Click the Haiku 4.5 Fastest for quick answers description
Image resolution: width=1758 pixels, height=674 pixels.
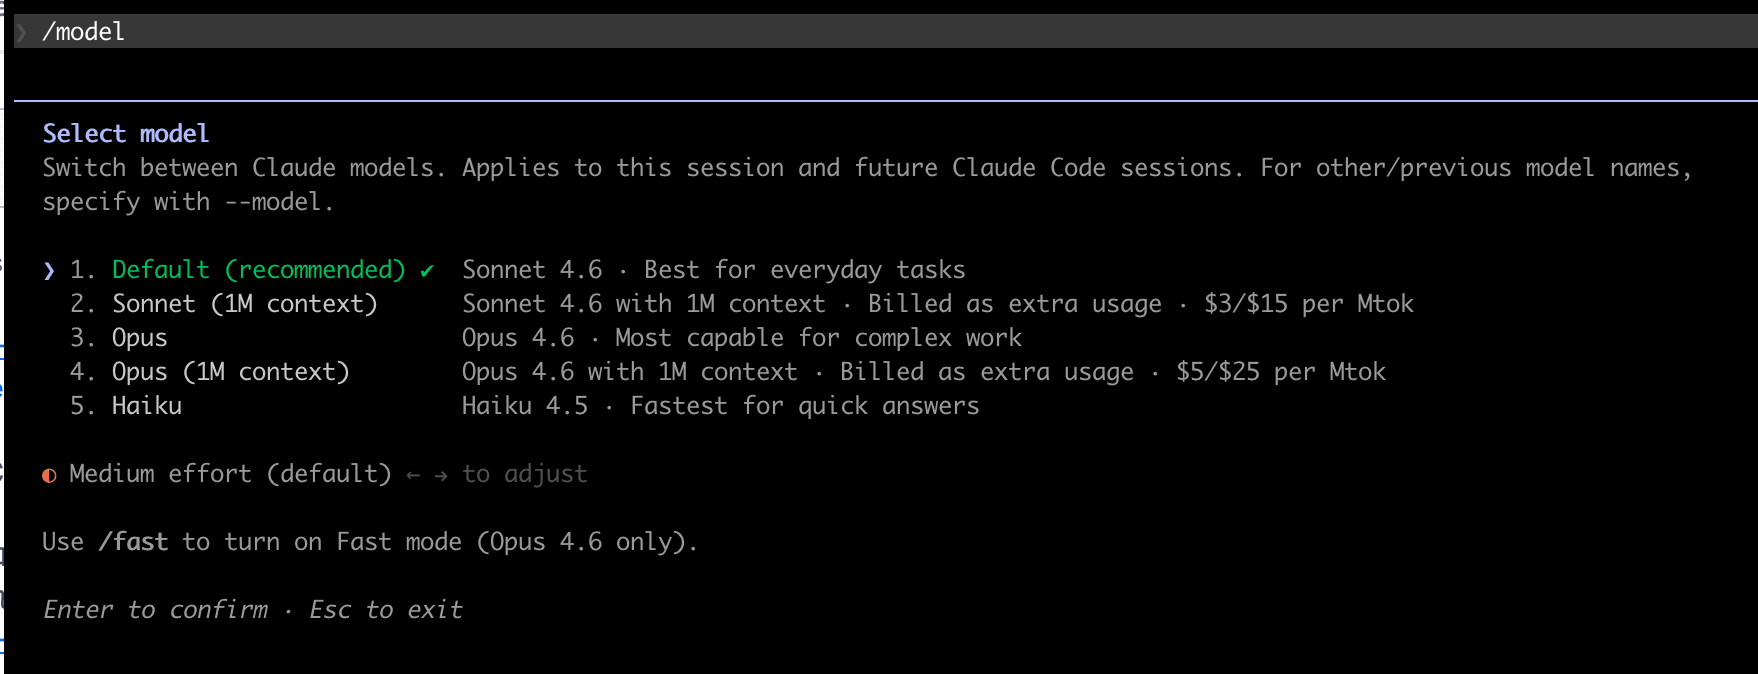coord(720,406)
